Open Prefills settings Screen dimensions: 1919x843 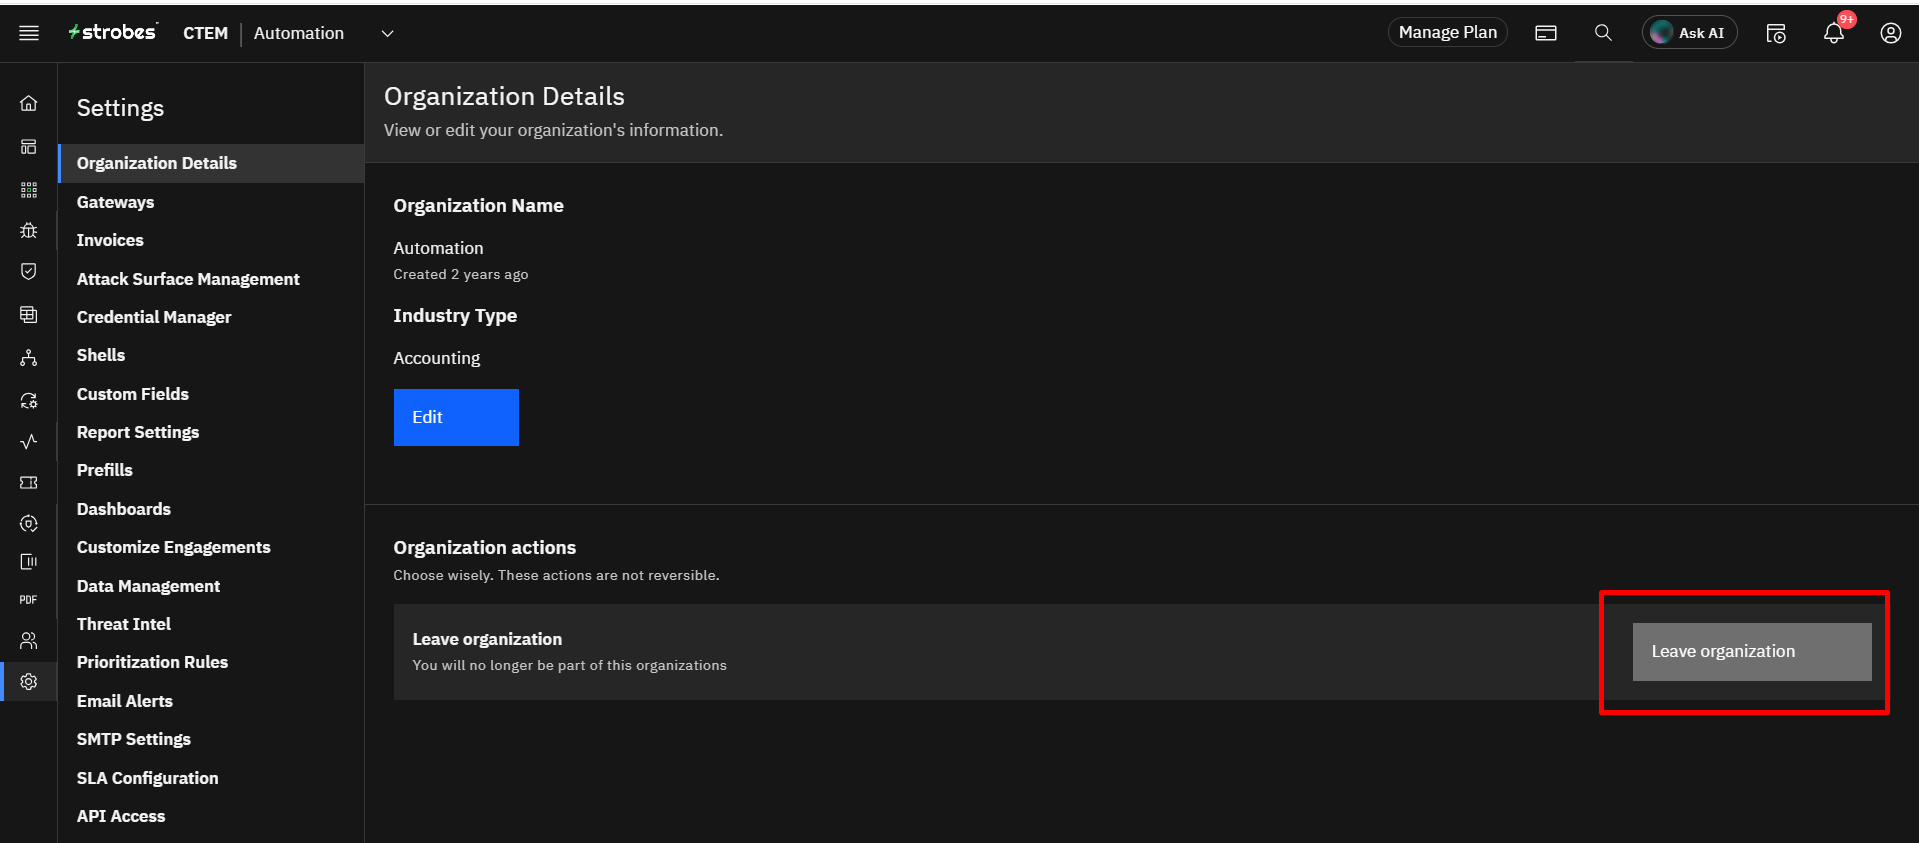coord(105,470)
